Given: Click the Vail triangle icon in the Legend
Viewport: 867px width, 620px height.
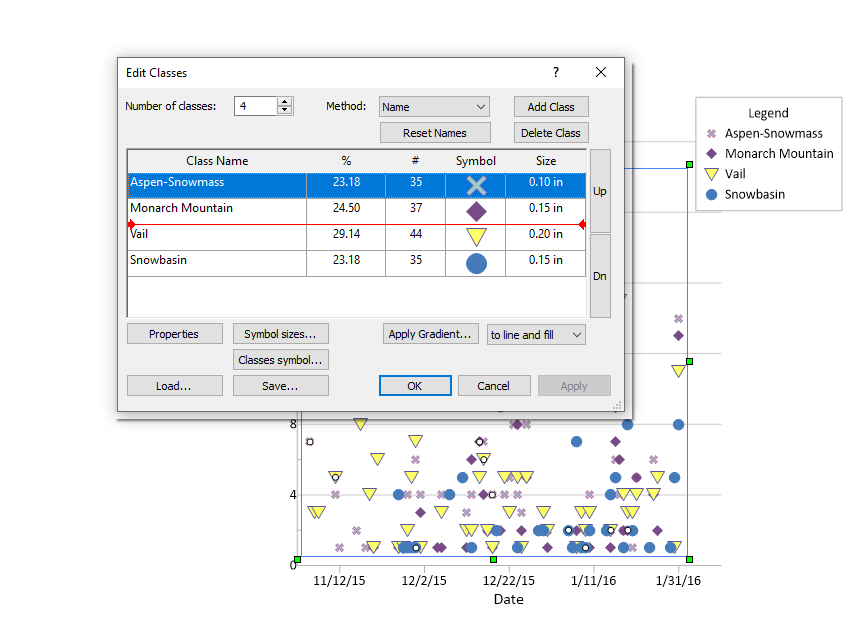Looking at the screenshot, I should coord(712,173).
